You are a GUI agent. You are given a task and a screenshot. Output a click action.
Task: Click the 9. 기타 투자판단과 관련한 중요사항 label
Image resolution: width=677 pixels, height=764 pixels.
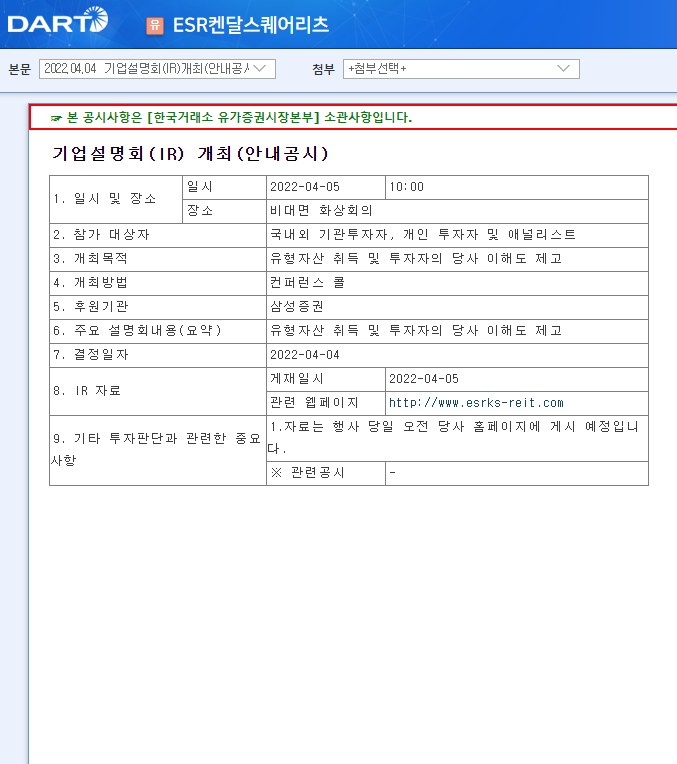pos(158,450)
